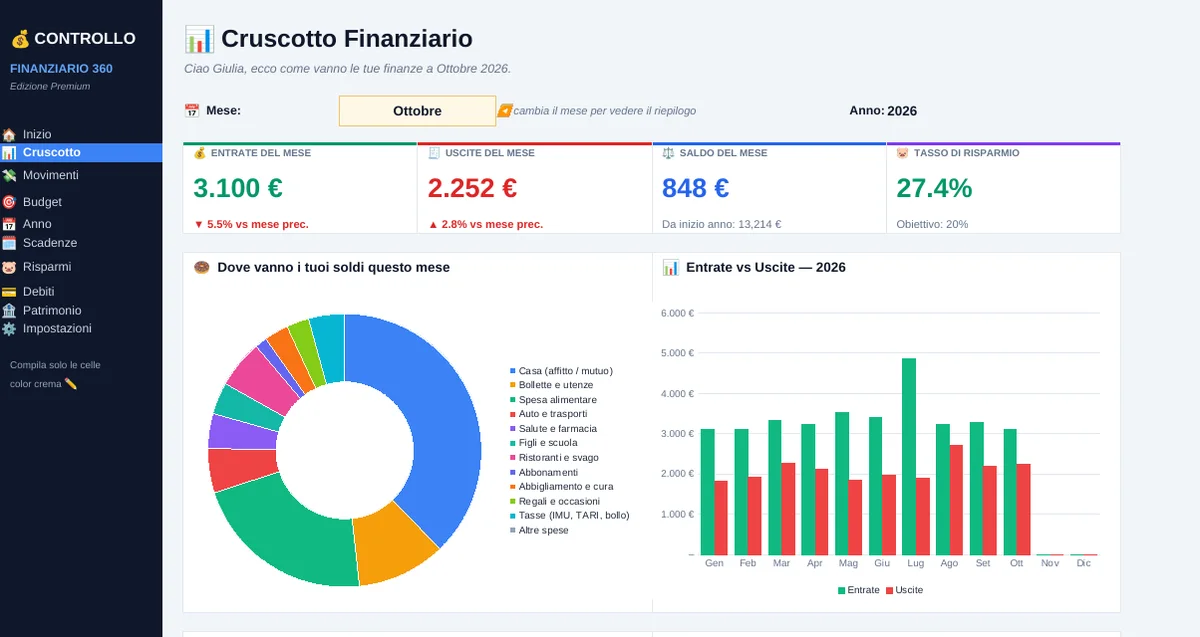1200x637 pixels.
Task: Click the Abbonamenti legend entry
Action: [544, 473]
